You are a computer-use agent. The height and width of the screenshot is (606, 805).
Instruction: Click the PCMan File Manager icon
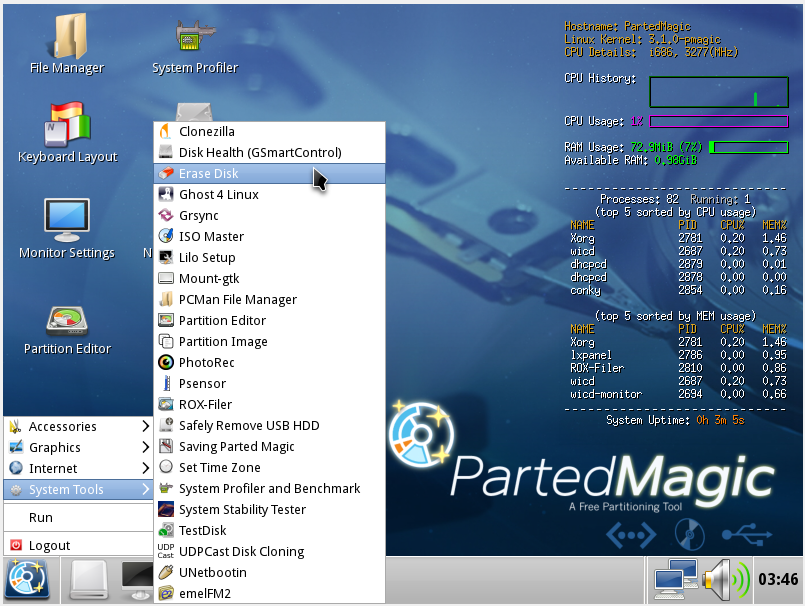pos(165,299)
